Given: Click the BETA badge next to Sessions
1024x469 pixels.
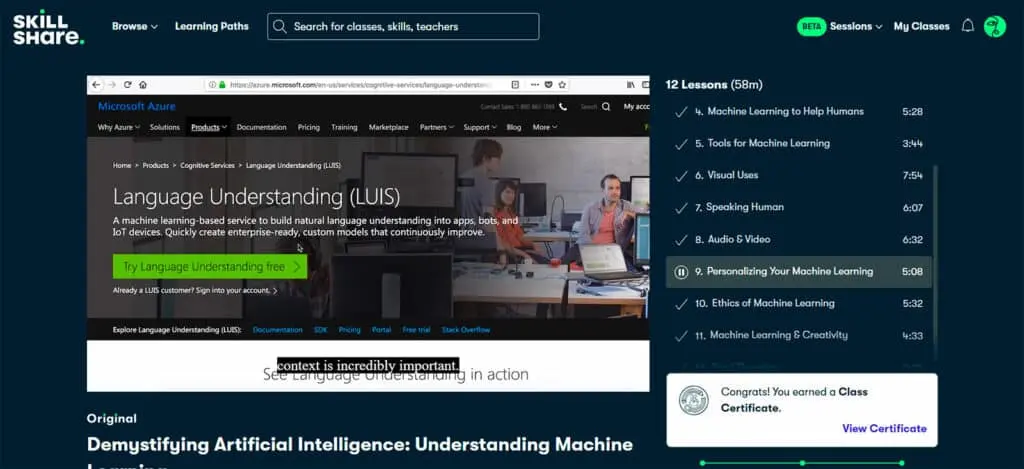Looking at the screenshot, I should 811,27.
